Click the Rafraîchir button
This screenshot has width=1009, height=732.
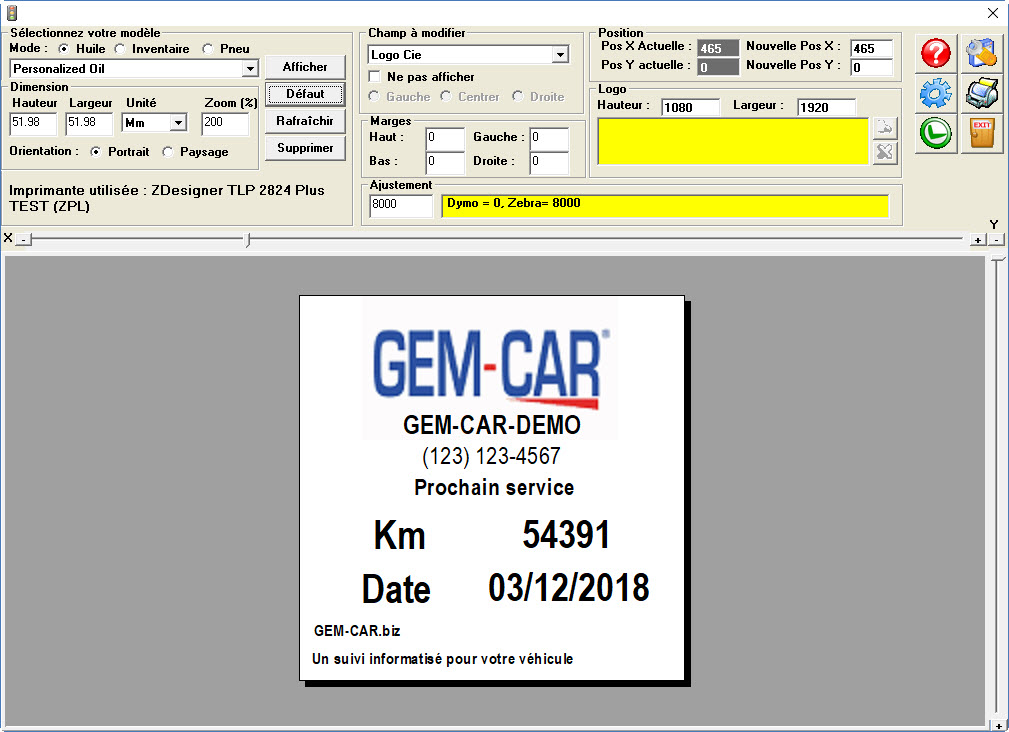(x=305, y=121)
